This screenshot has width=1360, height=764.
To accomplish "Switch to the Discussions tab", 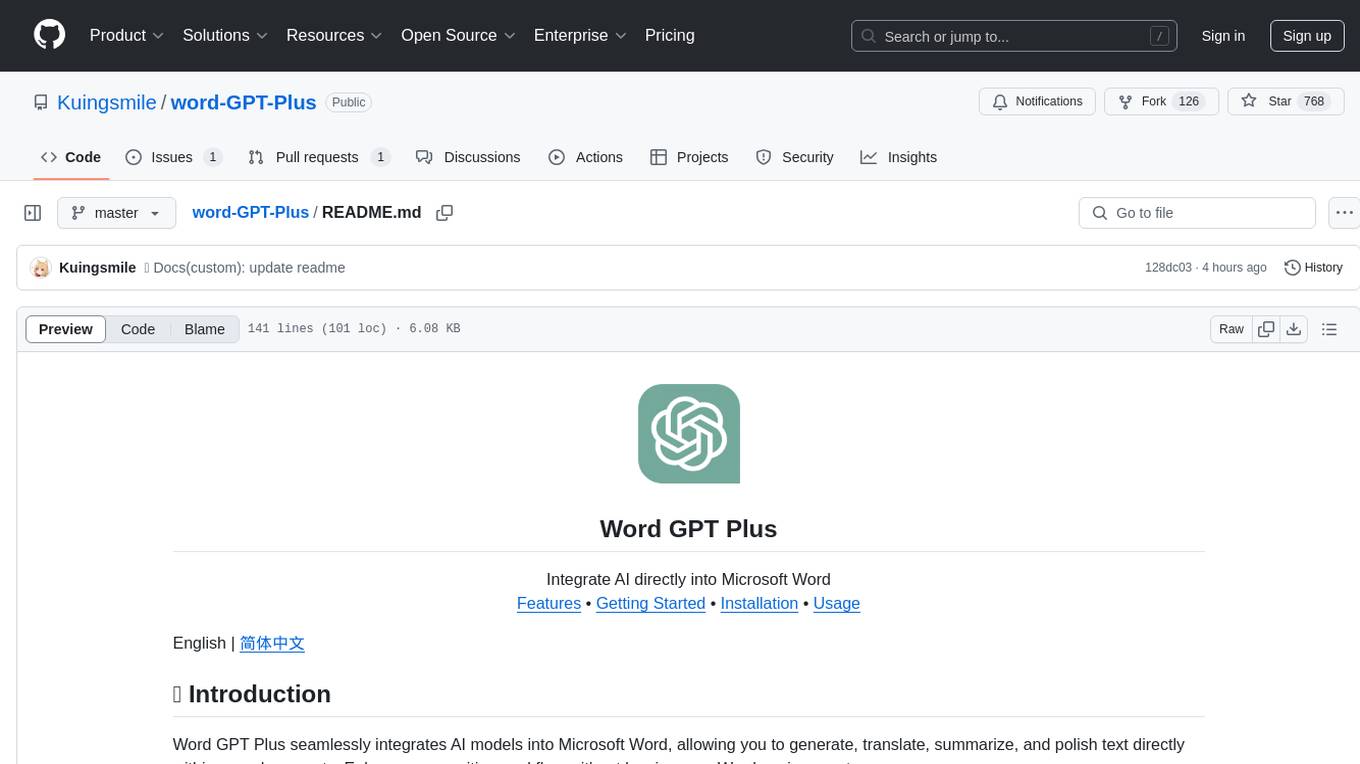I will (468, 157).
